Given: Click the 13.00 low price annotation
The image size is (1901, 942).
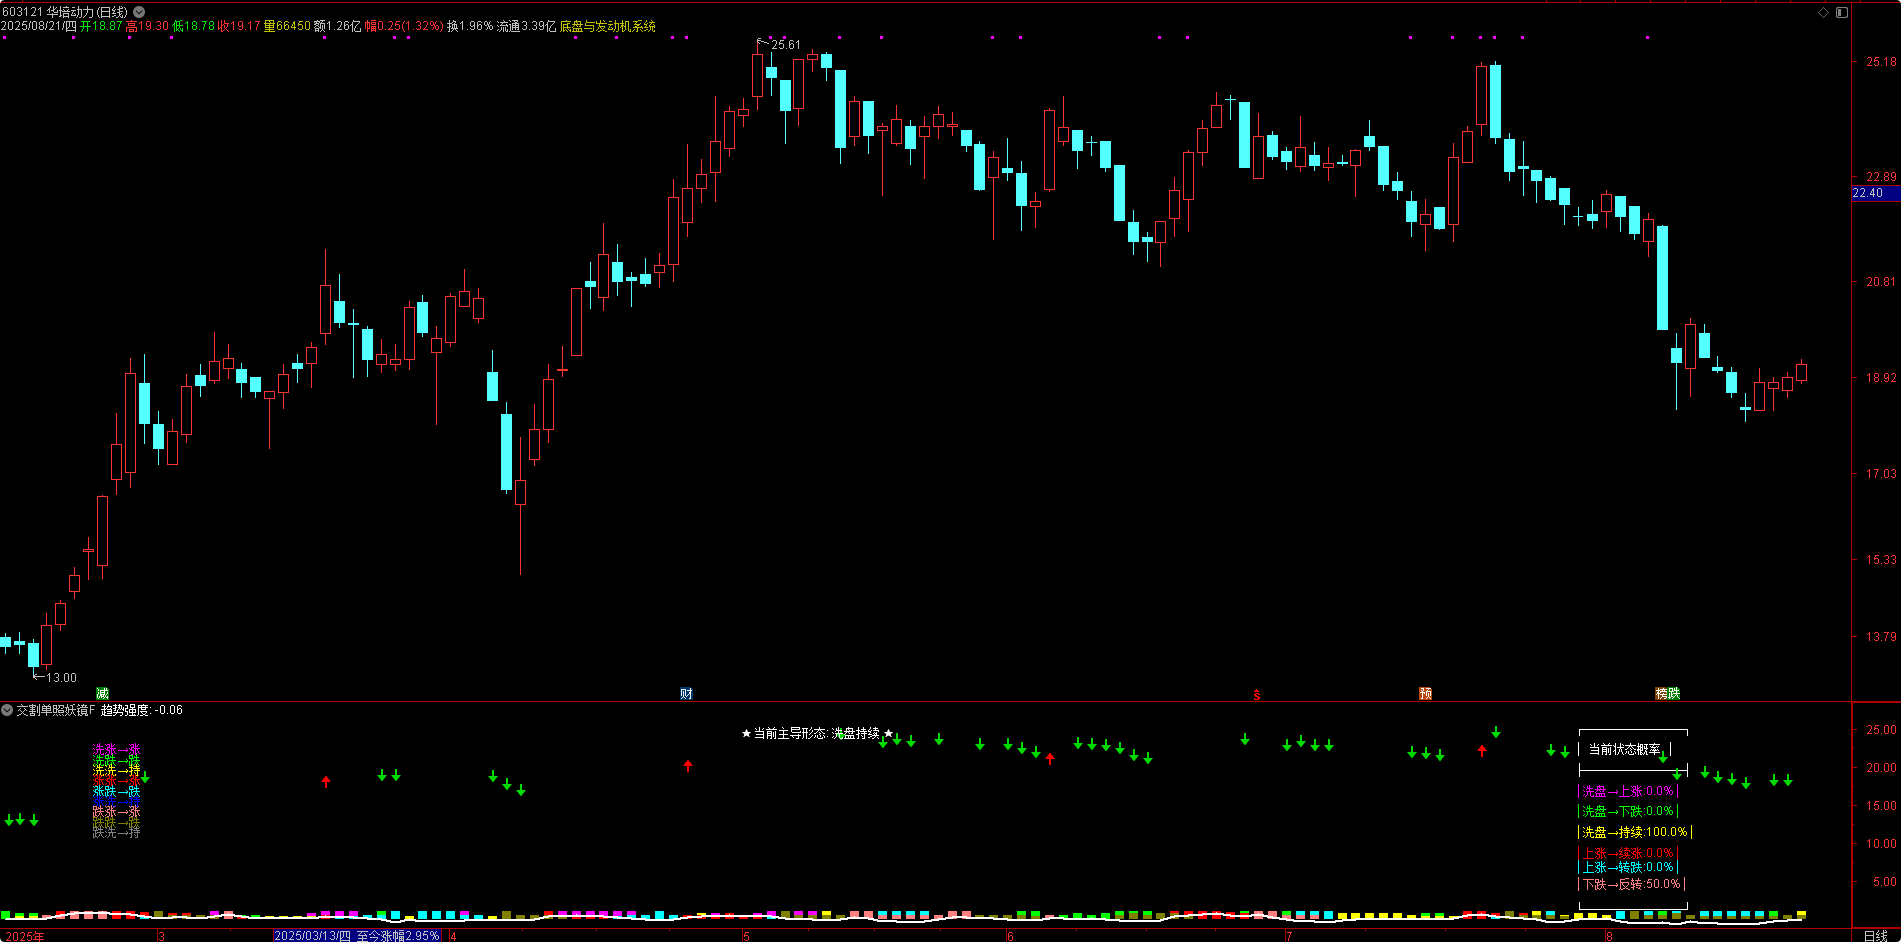Looking at the screenshot, I should [x=60, y=677].
